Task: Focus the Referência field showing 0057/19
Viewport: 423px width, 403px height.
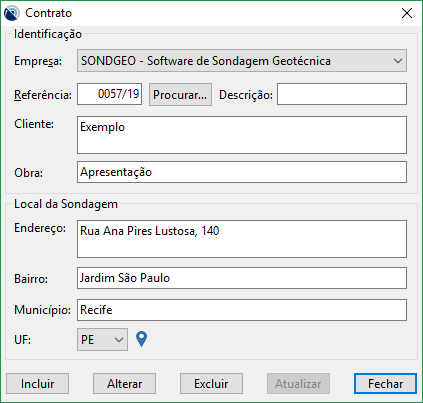Action: [110, 94]
